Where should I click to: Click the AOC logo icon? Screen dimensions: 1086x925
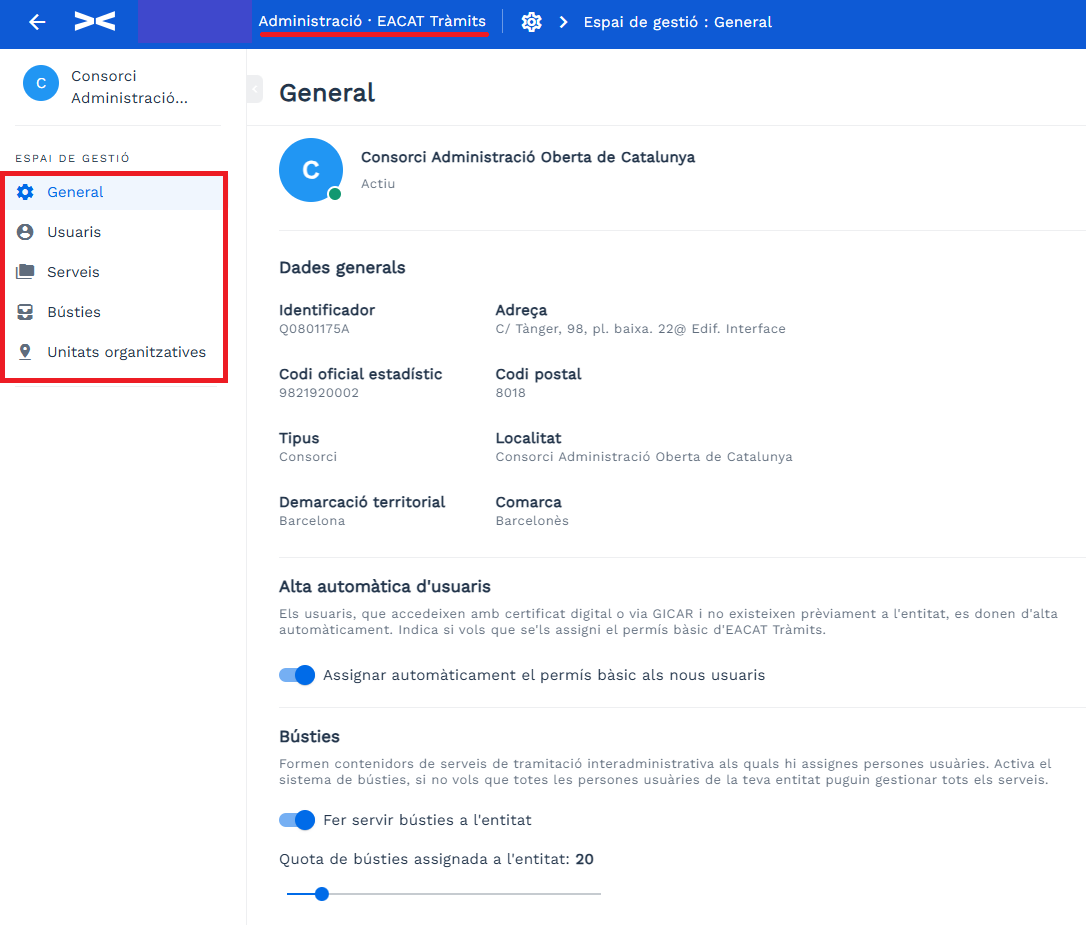(95, 21)
